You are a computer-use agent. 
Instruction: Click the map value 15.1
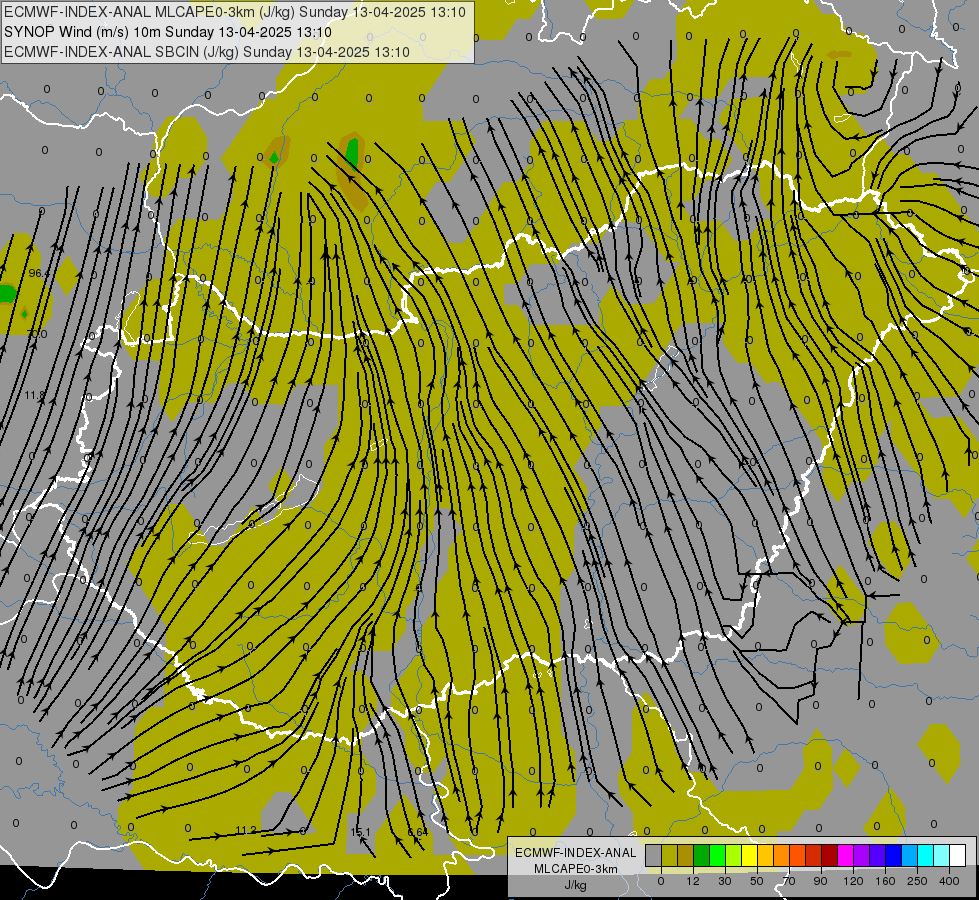tap(360, 832)
